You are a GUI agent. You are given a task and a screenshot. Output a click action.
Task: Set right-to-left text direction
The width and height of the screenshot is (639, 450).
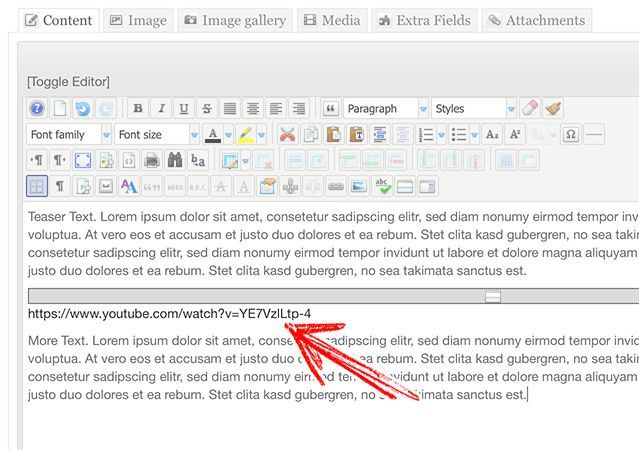coord(60,161)
